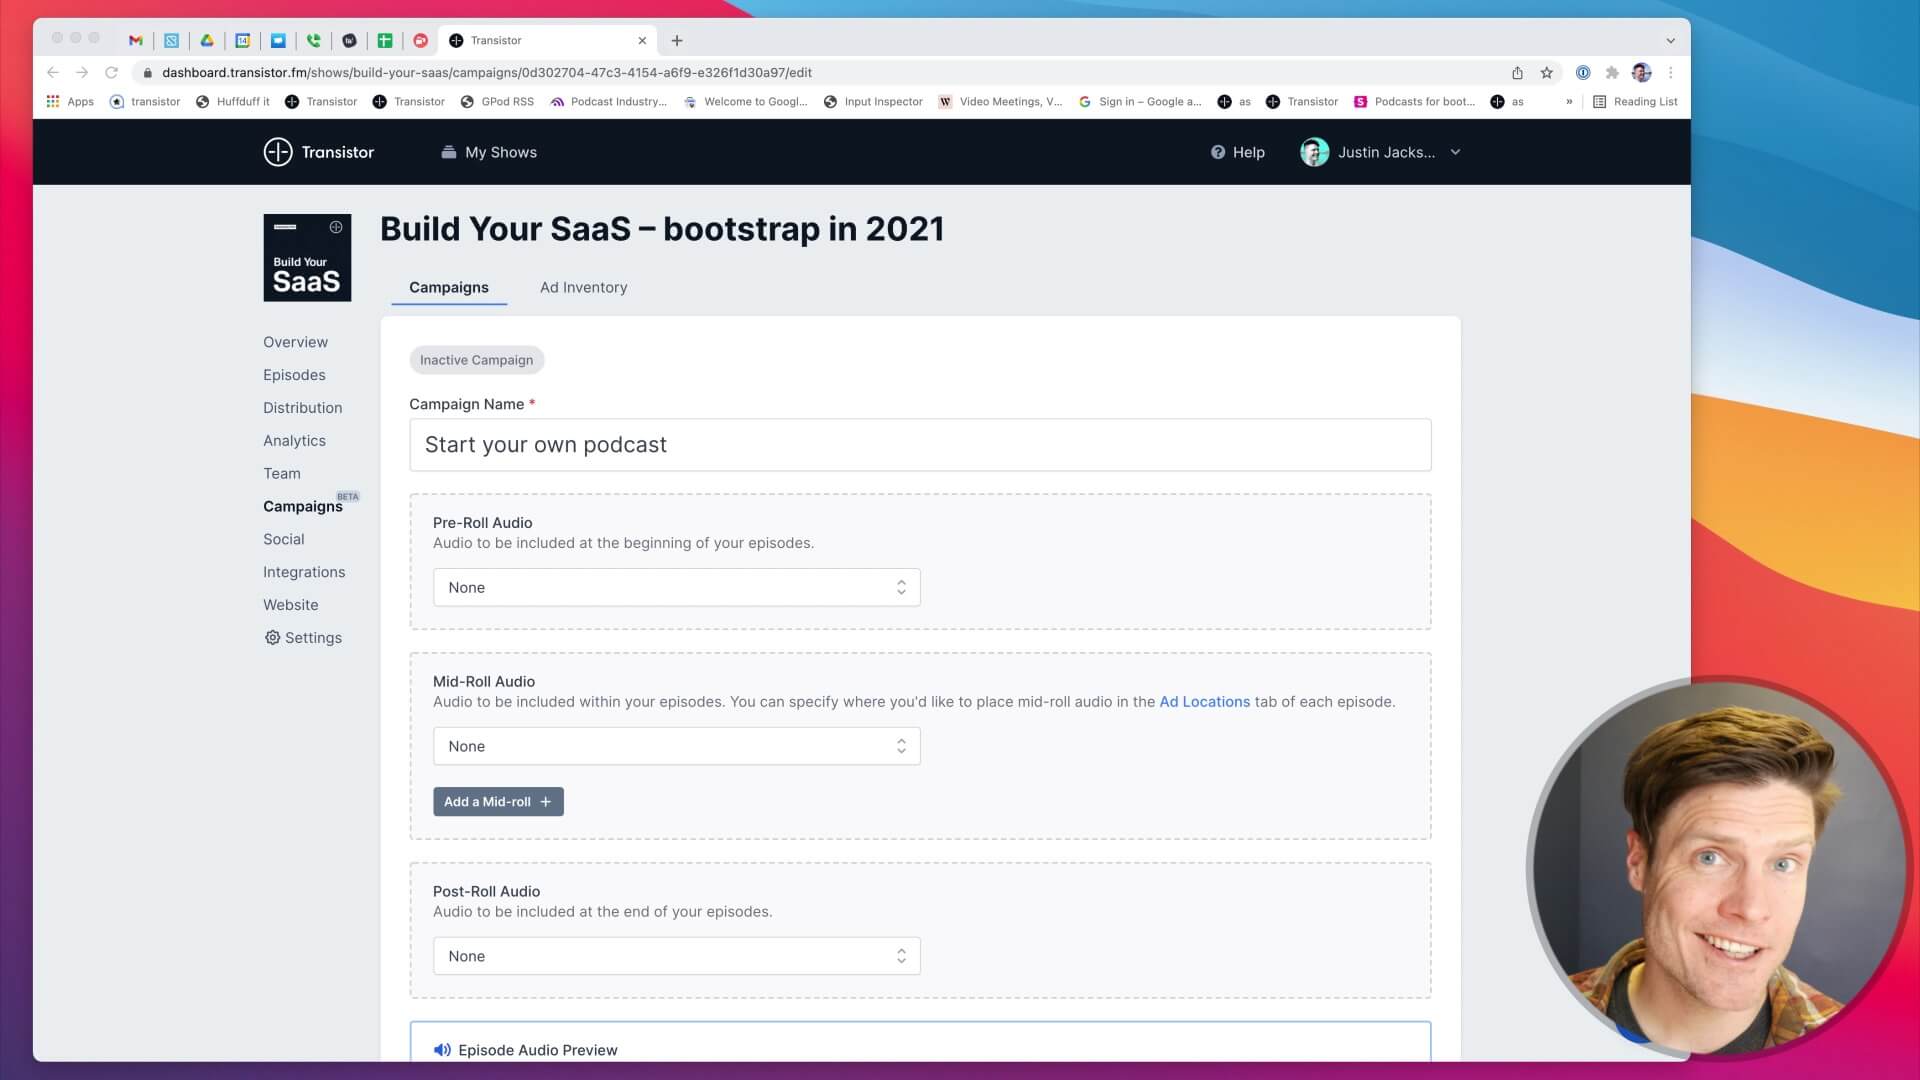Screen dimensions: 1920x1080
Task: Switch to the Ad Inventory tab
Action: (583, 288)
